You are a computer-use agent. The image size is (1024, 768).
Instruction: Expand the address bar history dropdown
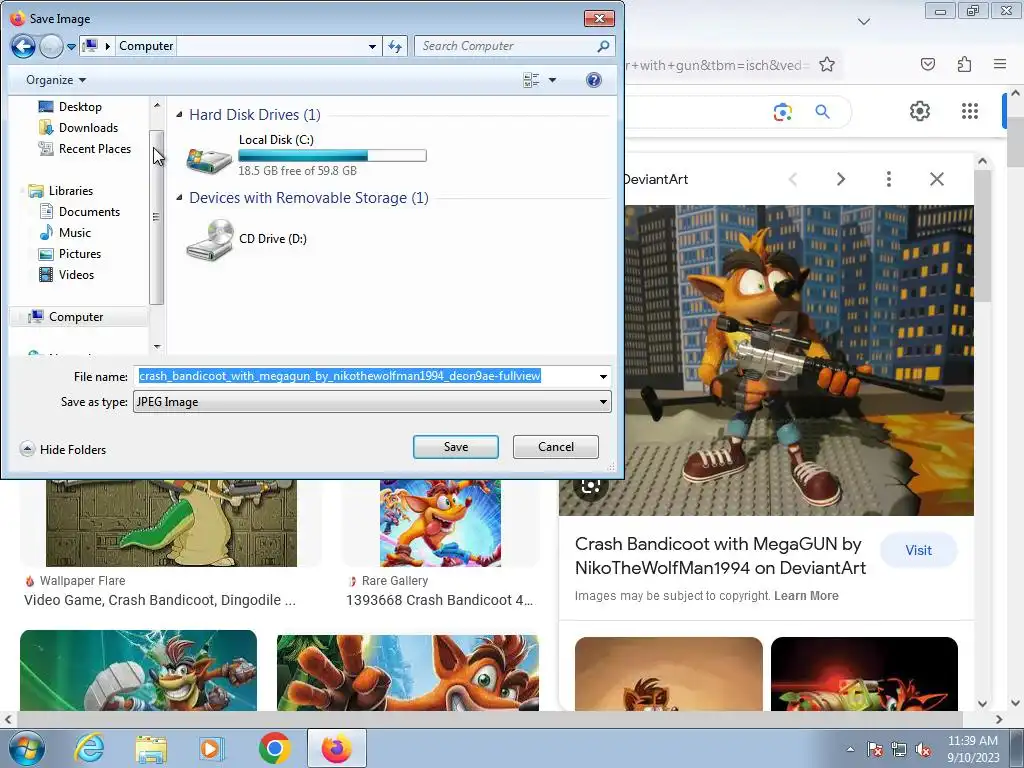pos(372,46)
